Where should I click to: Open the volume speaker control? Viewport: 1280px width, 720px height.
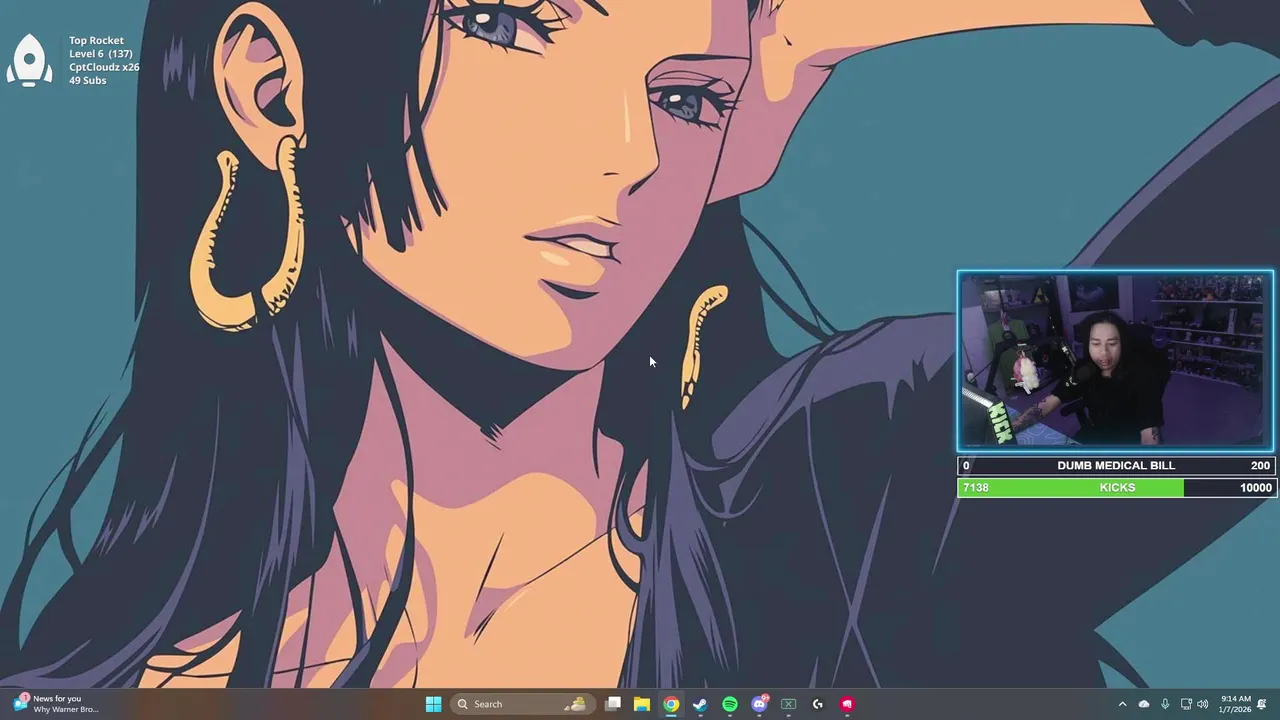click(1203, 704)
